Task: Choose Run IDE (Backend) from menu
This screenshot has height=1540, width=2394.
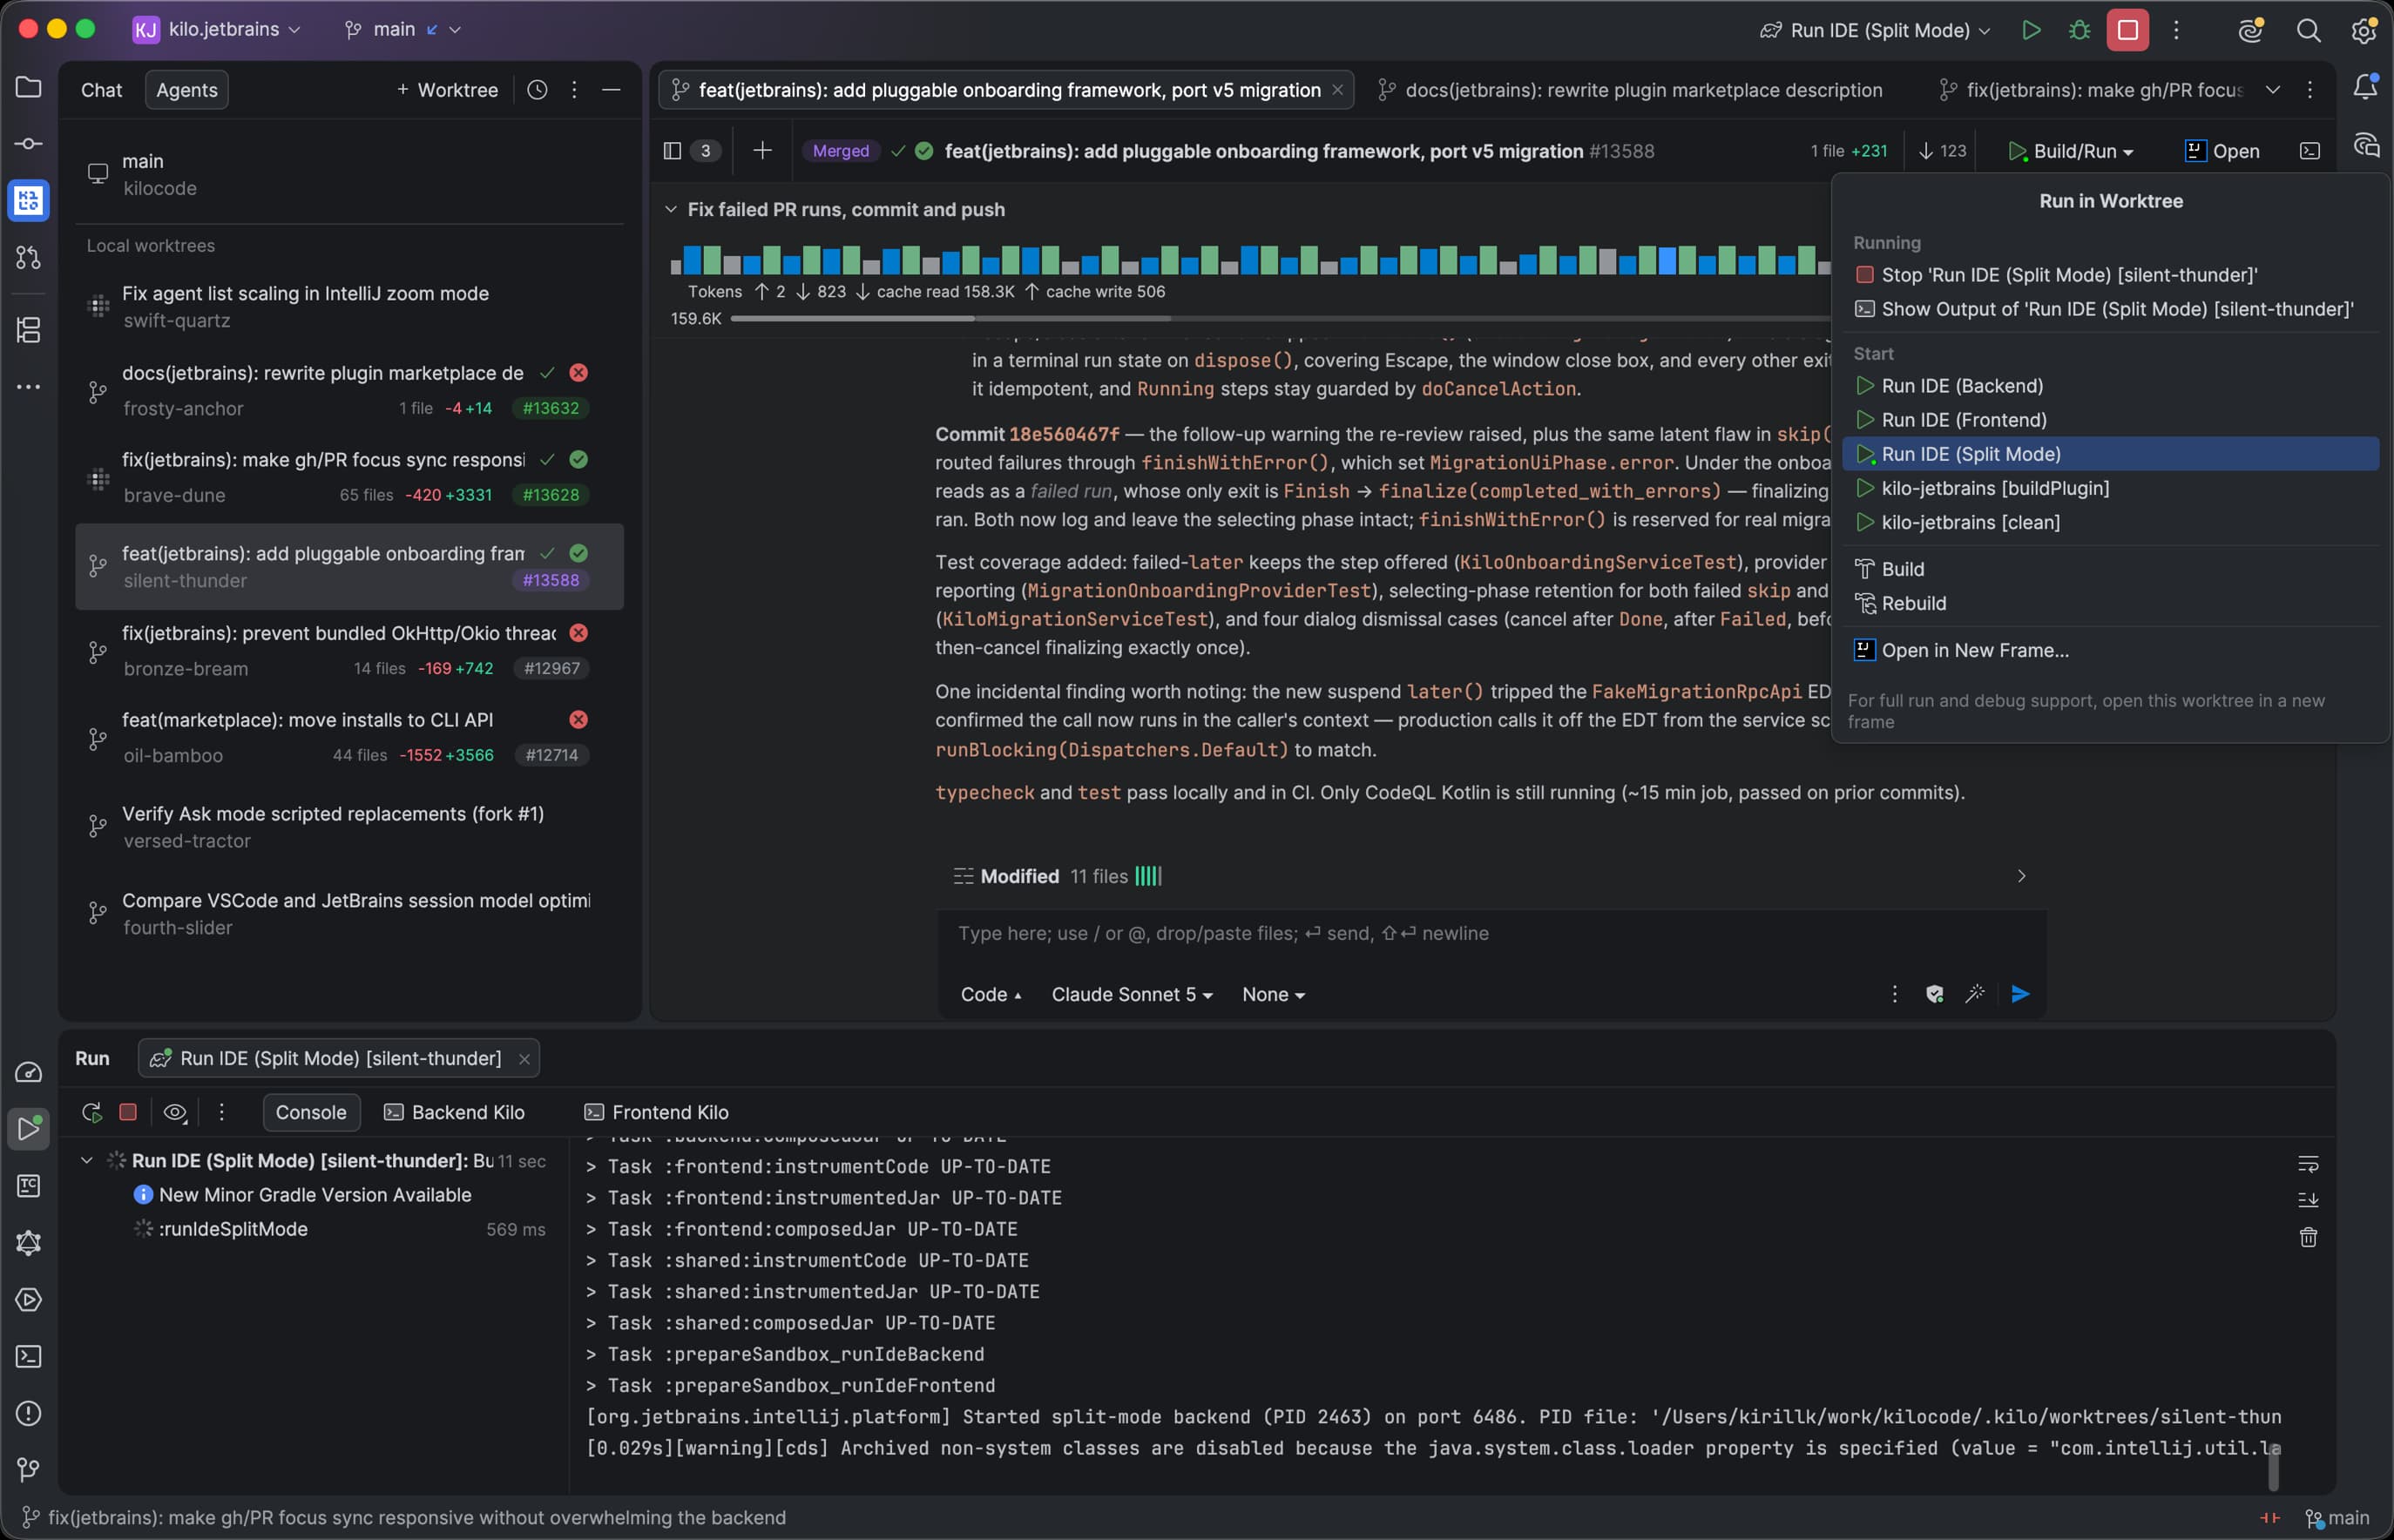Action: pos(2110,386)
